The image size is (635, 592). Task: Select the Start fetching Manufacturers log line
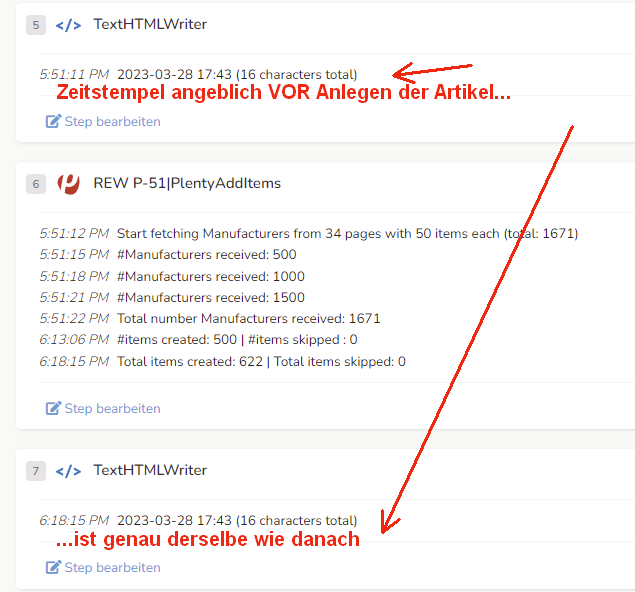309,234
